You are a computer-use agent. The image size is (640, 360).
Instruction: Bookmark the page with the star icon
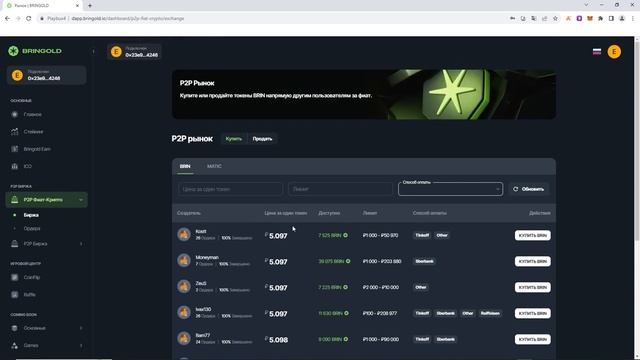(555, 18)
